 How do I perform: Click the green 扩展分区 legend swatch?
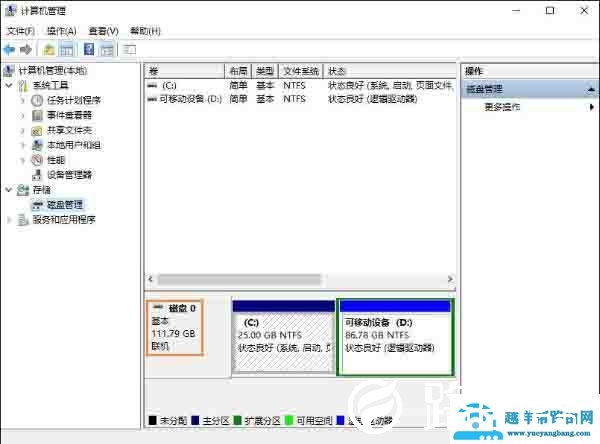click(x=237, y=420)
